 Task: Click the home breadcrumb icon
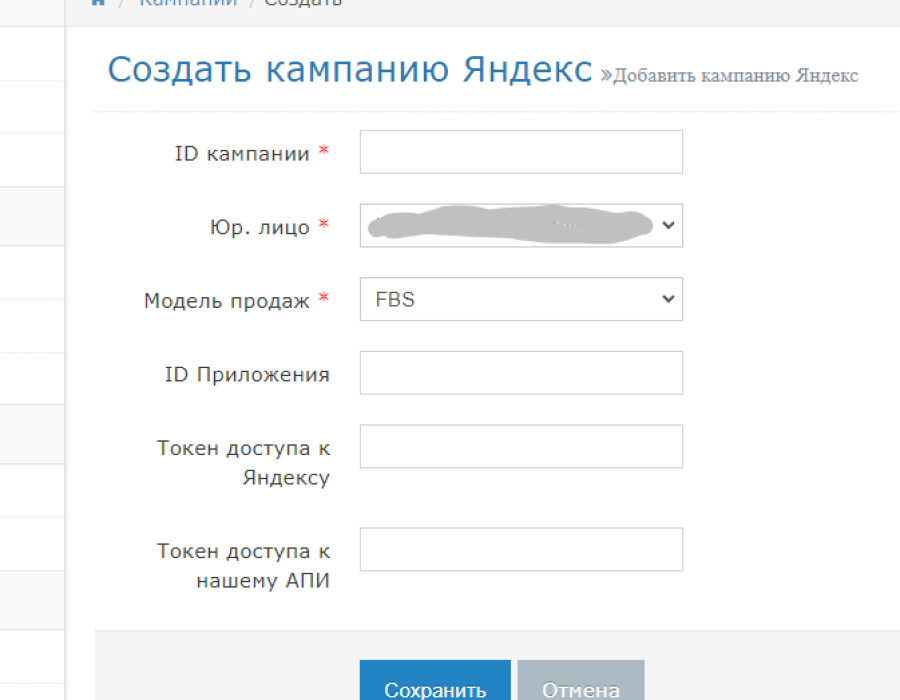98,2
